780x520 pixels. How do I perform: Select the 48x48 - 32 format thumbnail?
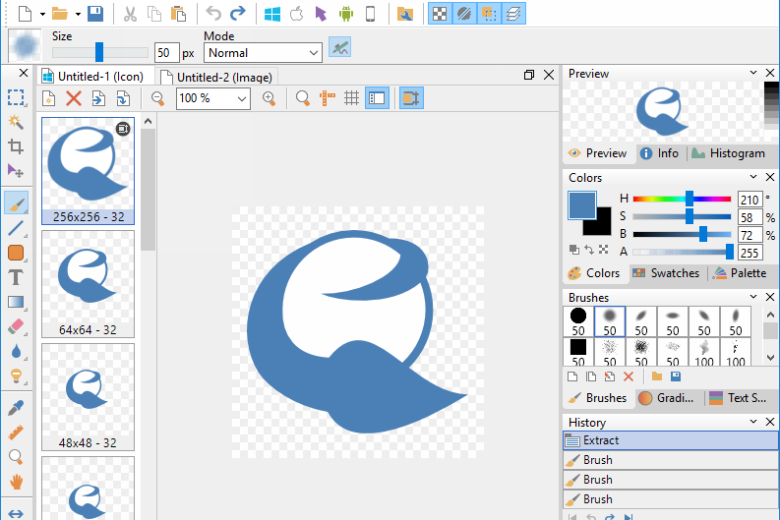(88, 397)
